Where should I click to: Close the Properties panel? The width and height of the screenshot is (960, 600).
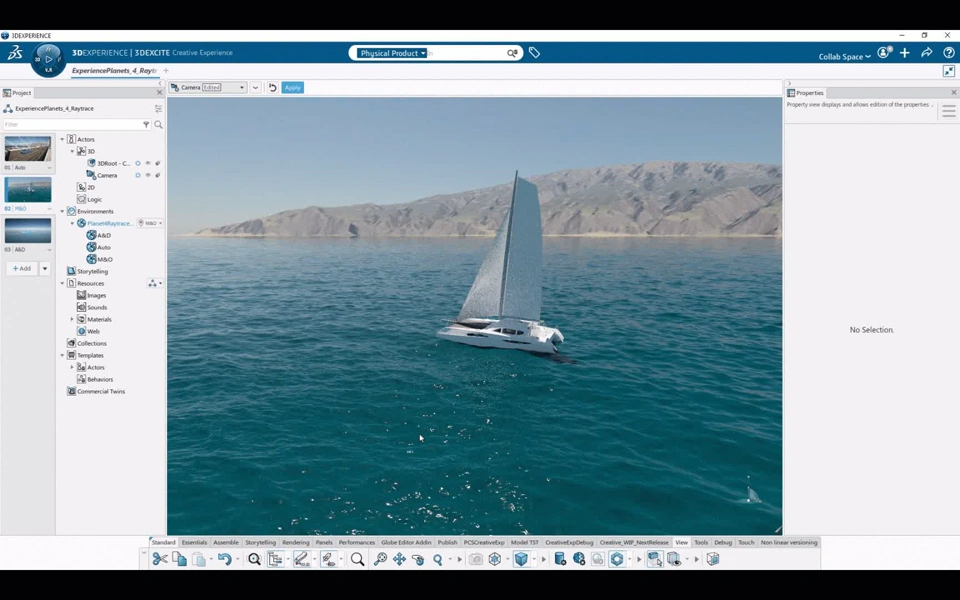[954, 92]
